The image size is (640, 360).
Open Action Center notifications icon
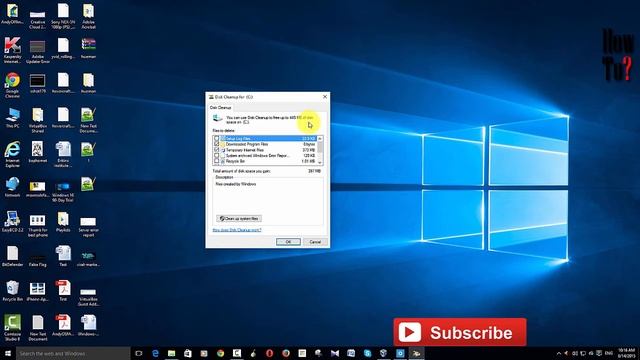click(x=599, y=353)
